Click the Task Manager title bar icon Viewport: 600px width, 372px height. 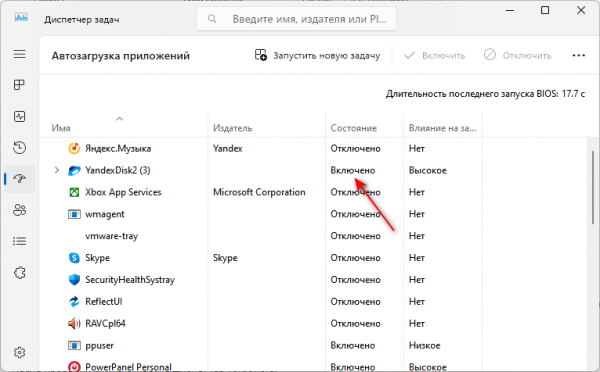[21, 17]
